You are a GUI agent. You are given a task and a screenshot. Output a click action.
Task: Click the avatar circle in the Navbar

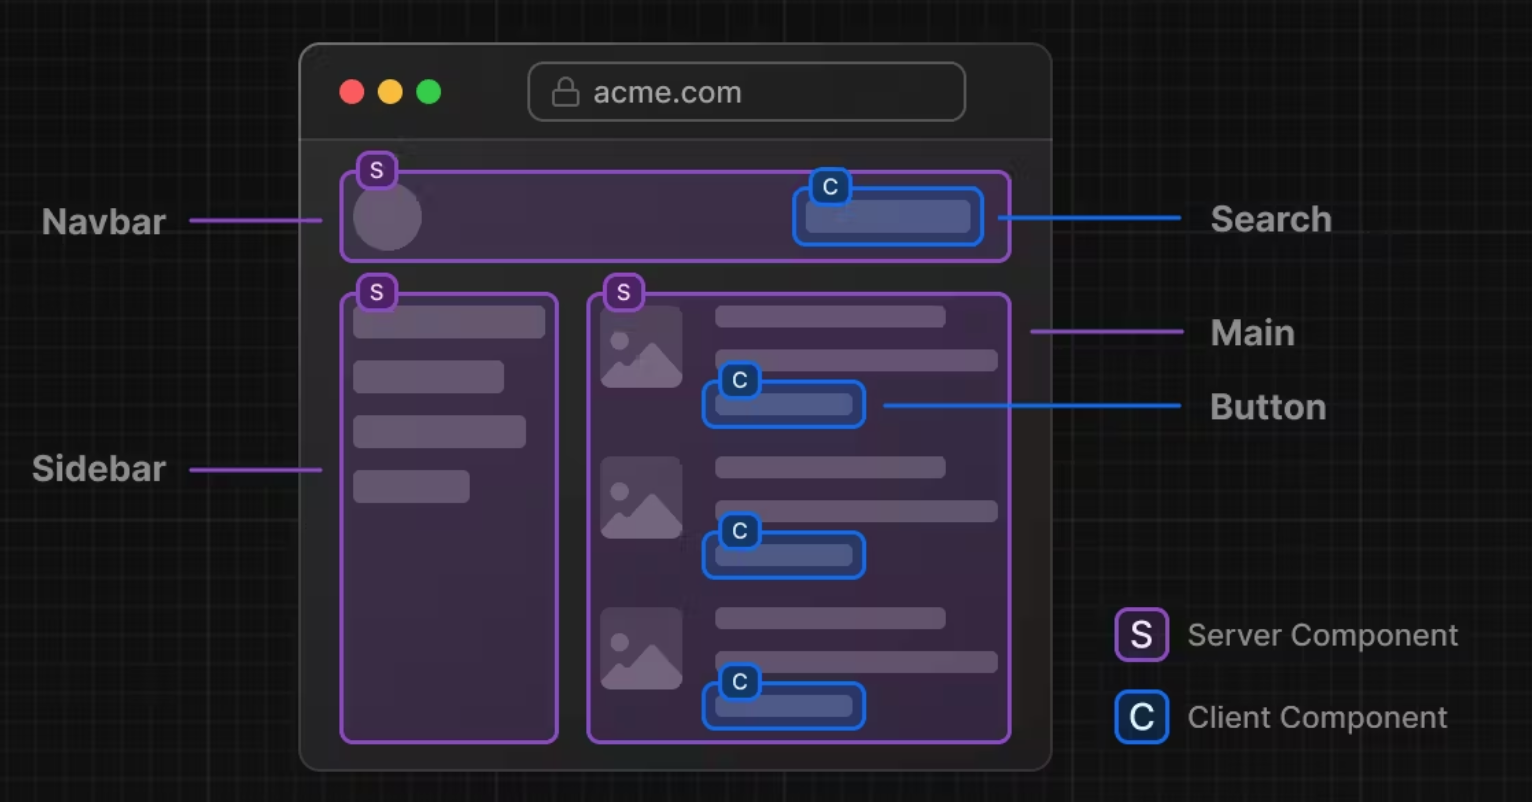(x=387, y=216)
